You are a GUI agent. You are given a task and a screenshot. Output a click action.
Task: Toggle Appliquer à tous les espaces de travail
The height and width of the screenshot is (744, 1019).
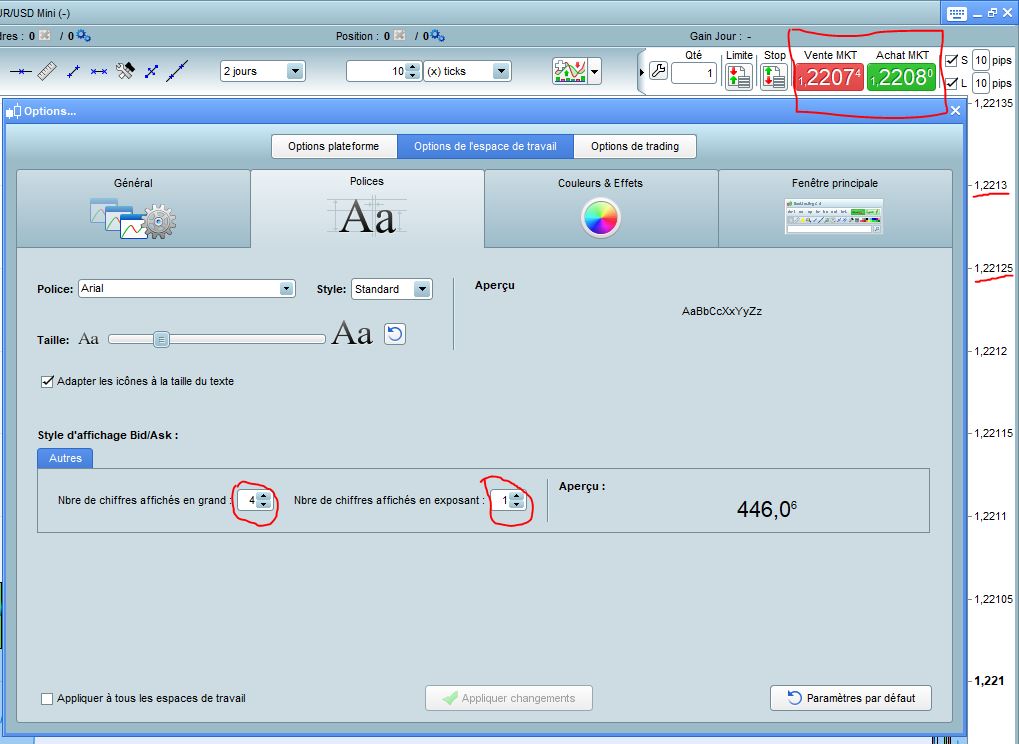47,699
